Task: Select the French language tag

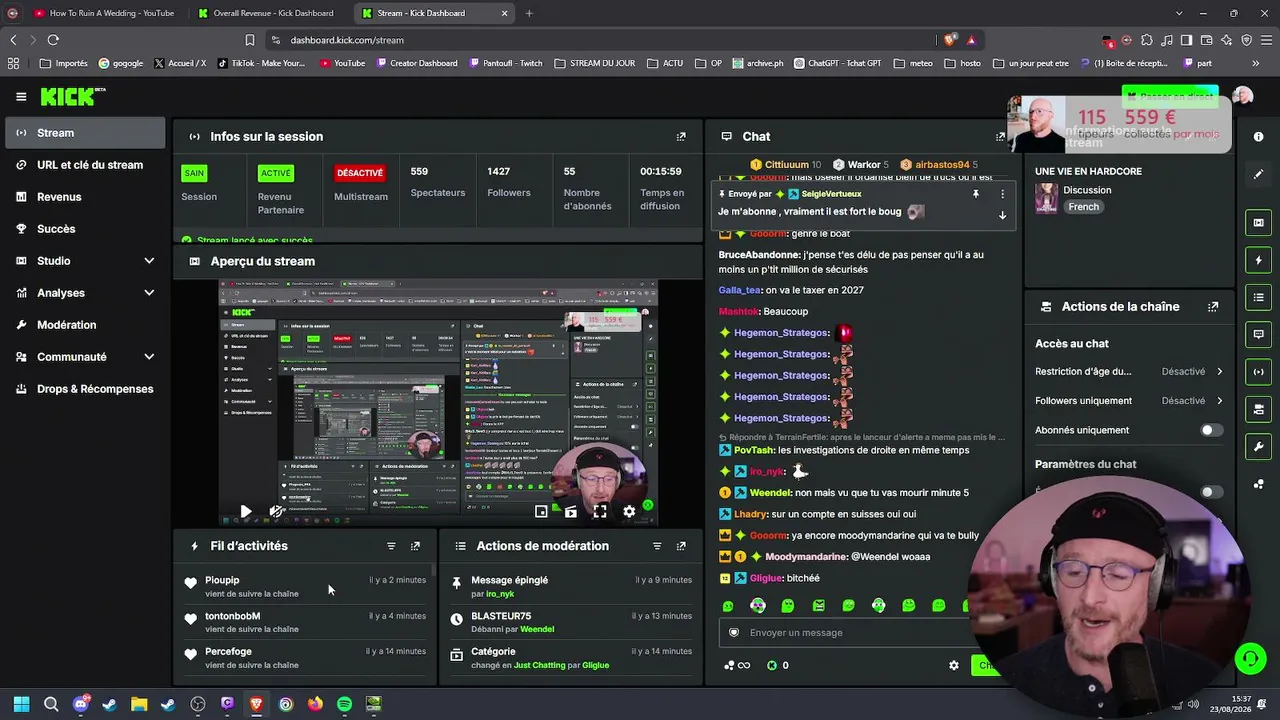Action: pyautogui.click(x=1083, y=207)
